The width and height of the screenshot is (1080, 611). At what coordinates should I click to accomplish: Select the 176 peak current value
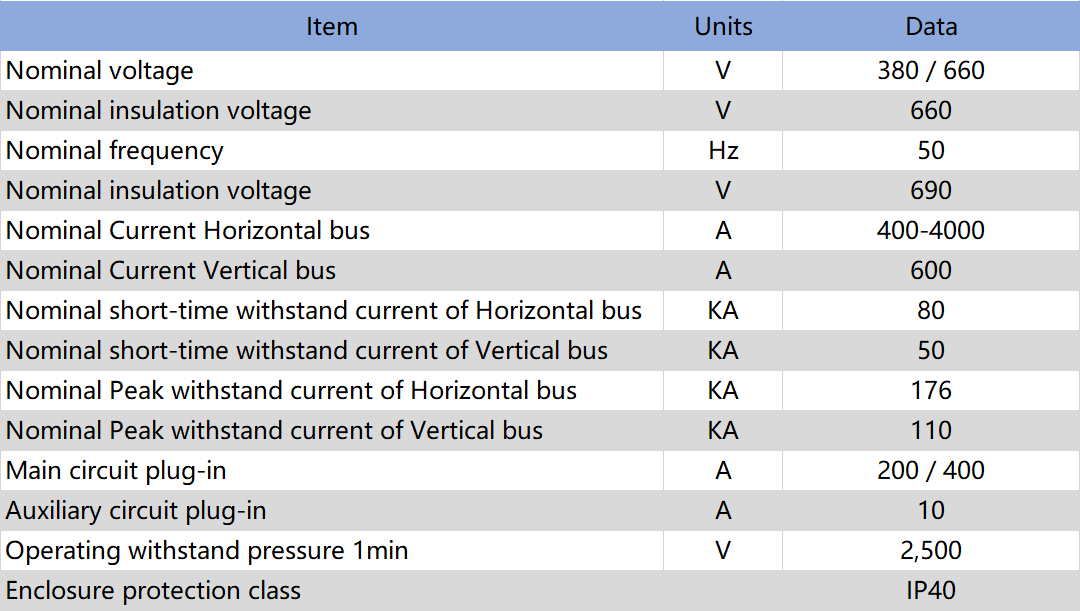coord(931,390)
